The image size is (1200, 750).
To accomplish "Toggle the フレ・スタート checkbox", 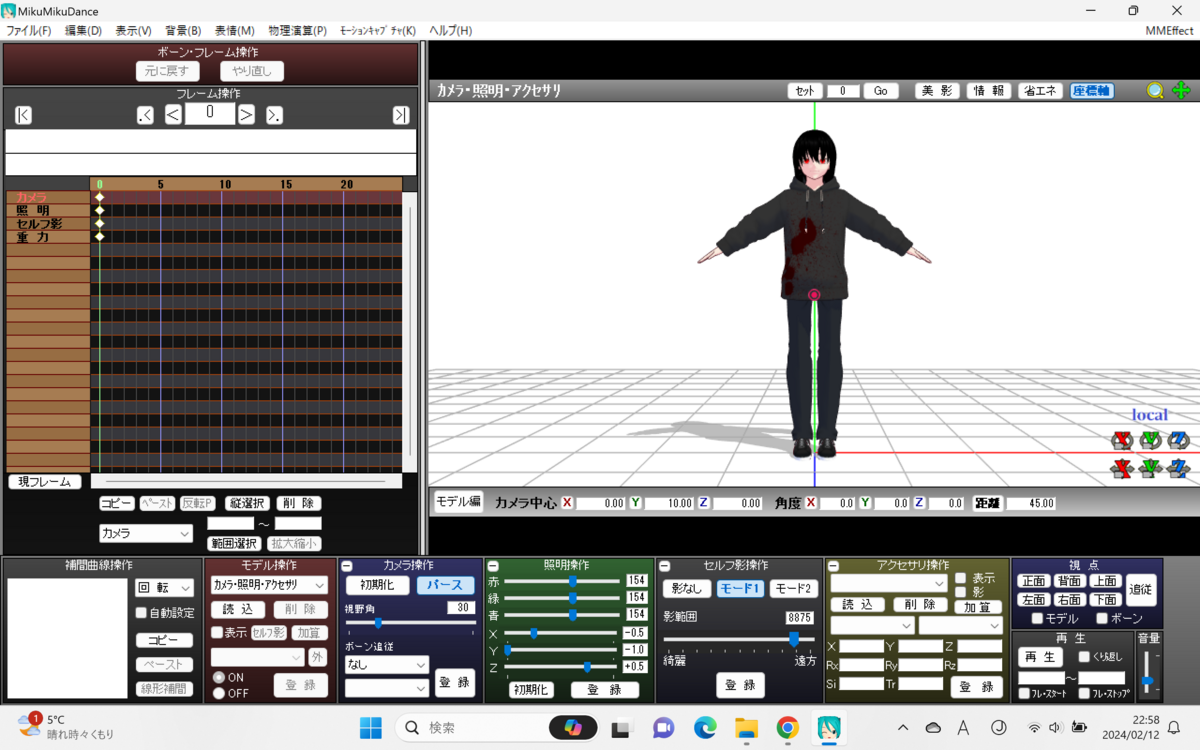I will [x=1024, y=693].
